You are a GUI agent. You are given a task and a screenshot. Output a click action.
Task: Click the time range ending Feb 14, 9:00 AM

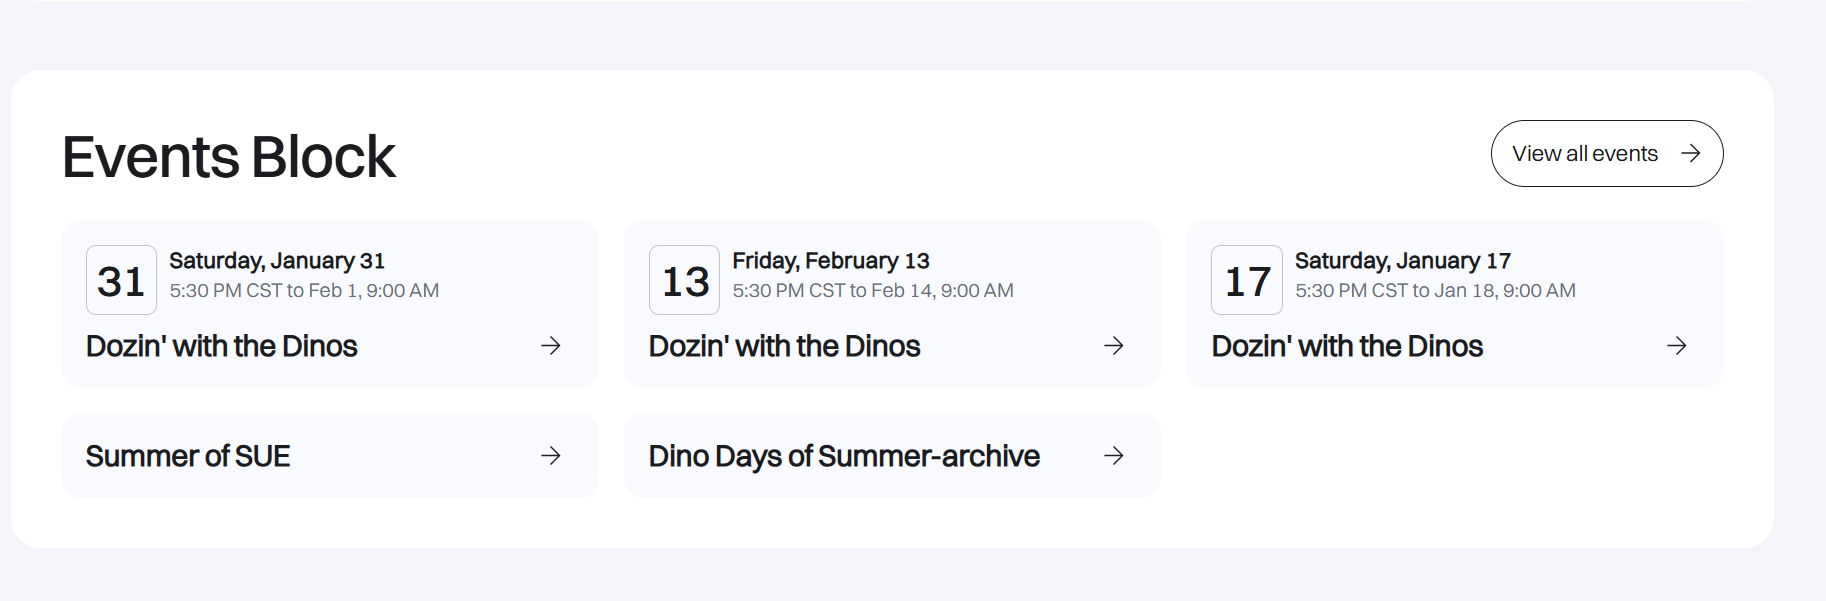pyautogui.click(x=873, y=291)
